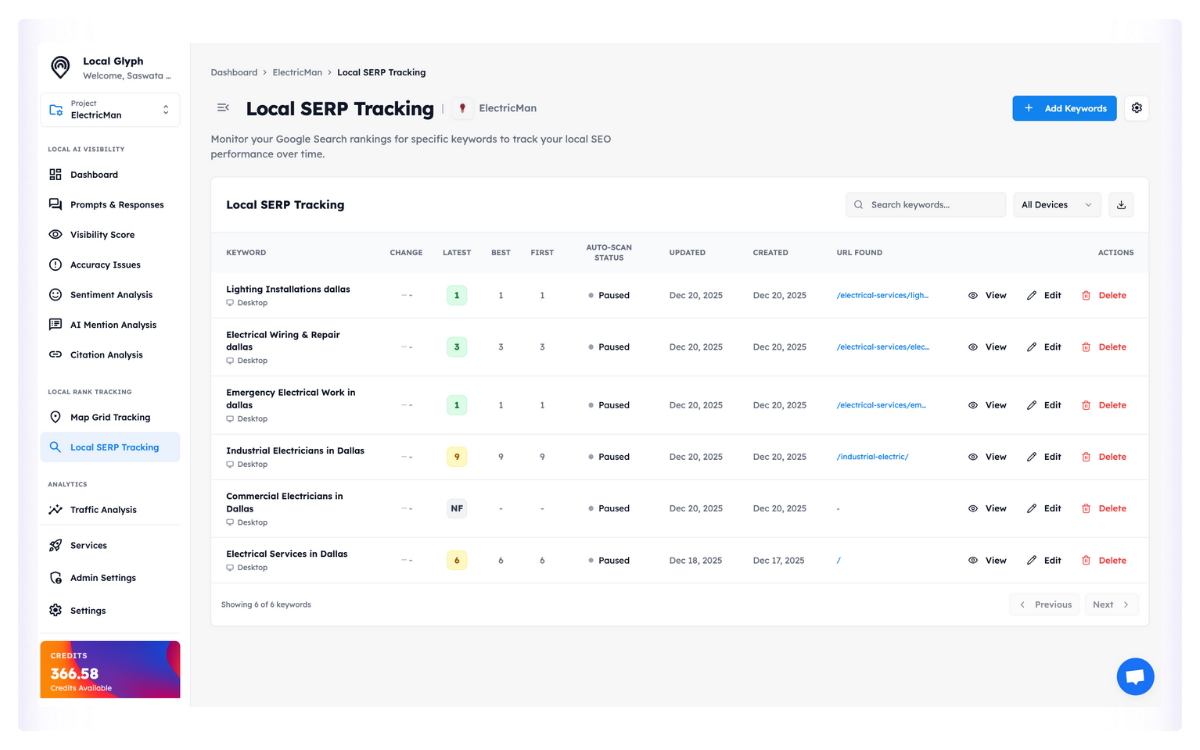Click the Credits Available gradient card

point(110,669)
